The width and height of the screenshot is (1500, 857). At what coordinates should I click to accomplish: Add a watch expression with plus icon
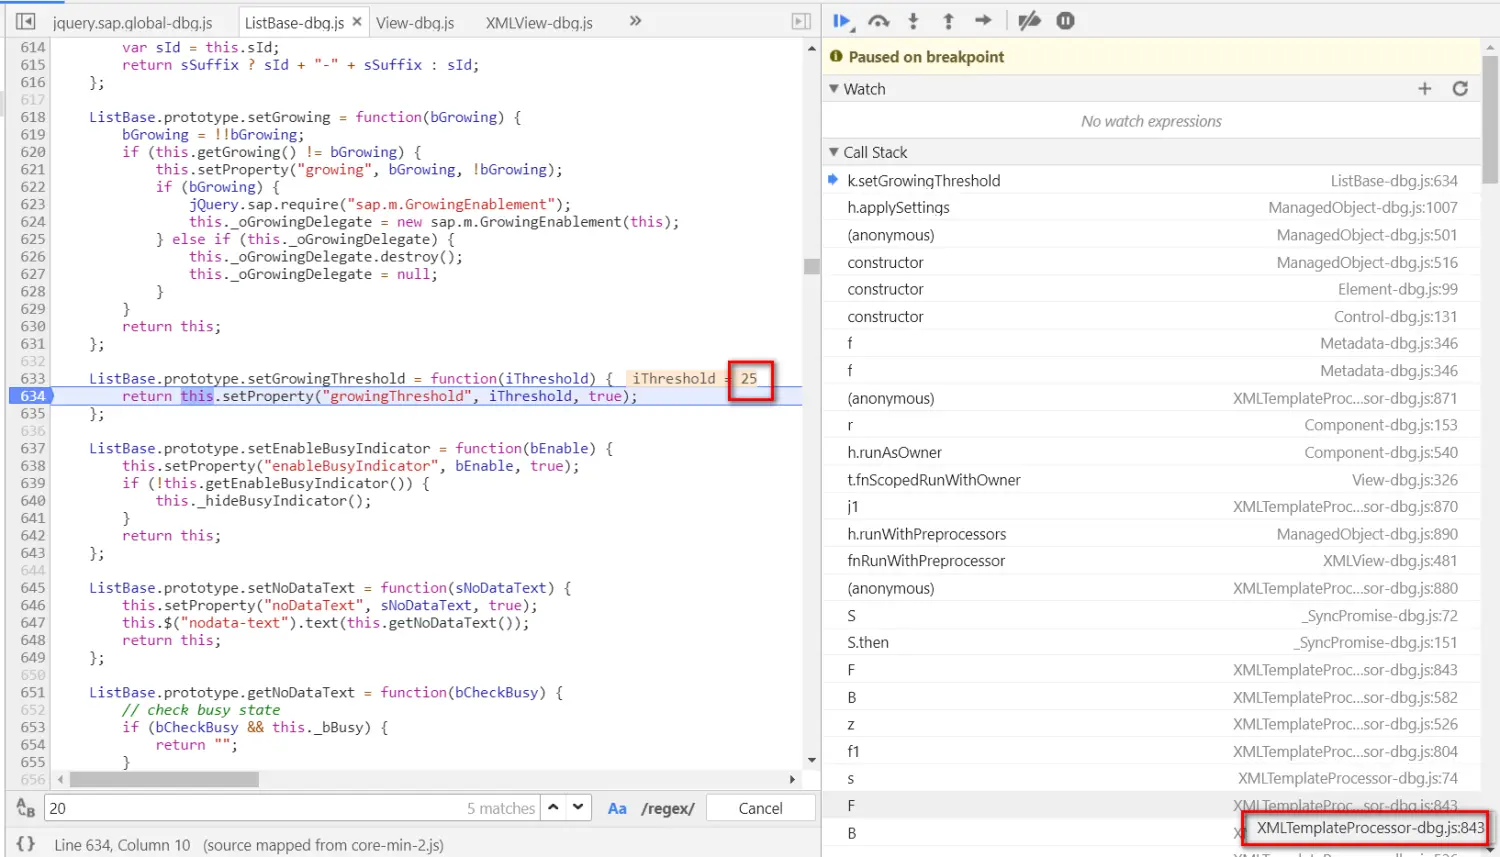(1424, 89)
